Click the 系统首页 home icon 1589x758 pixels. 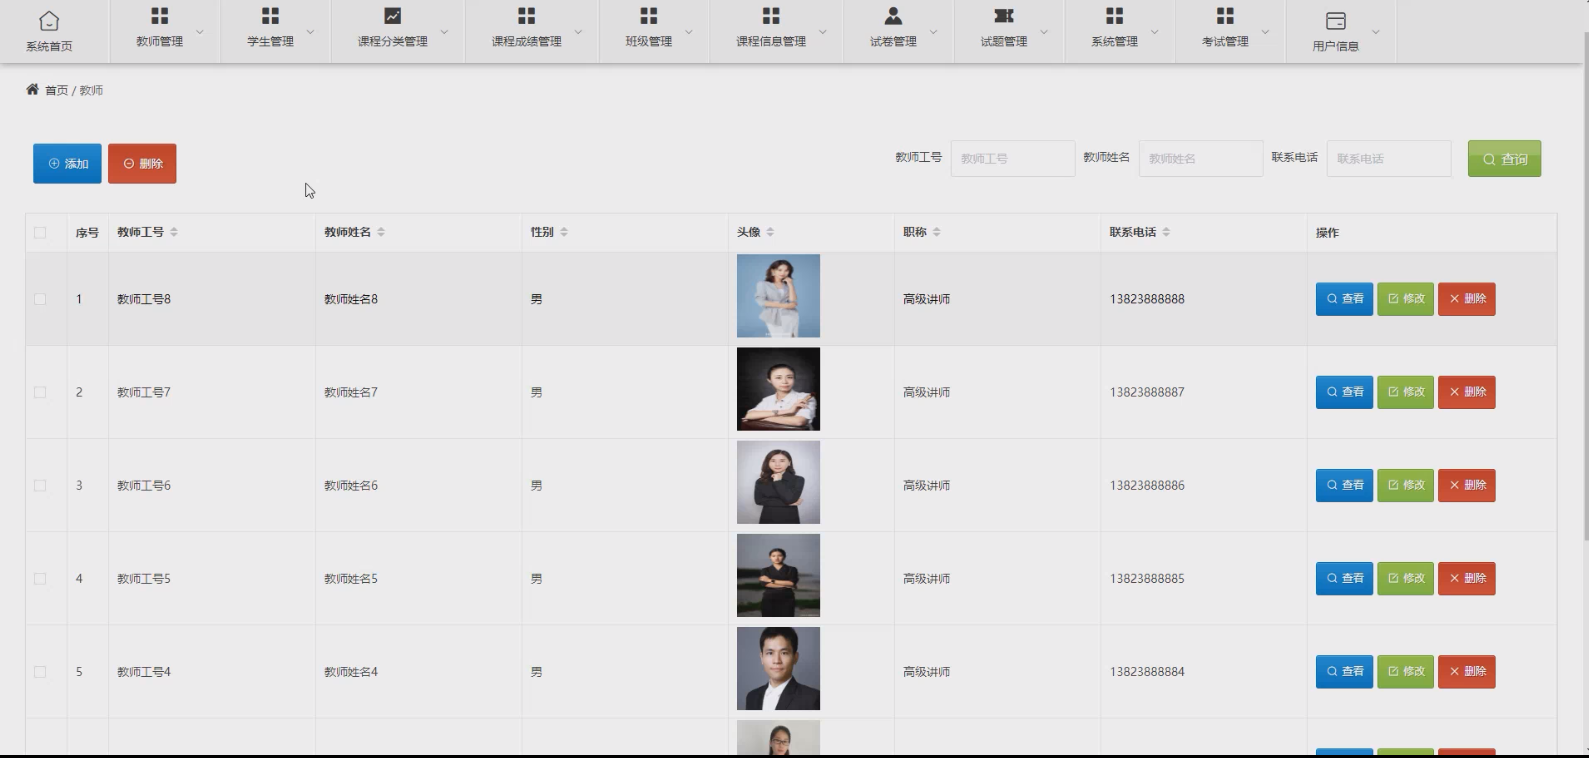click(x=49, y=21)
